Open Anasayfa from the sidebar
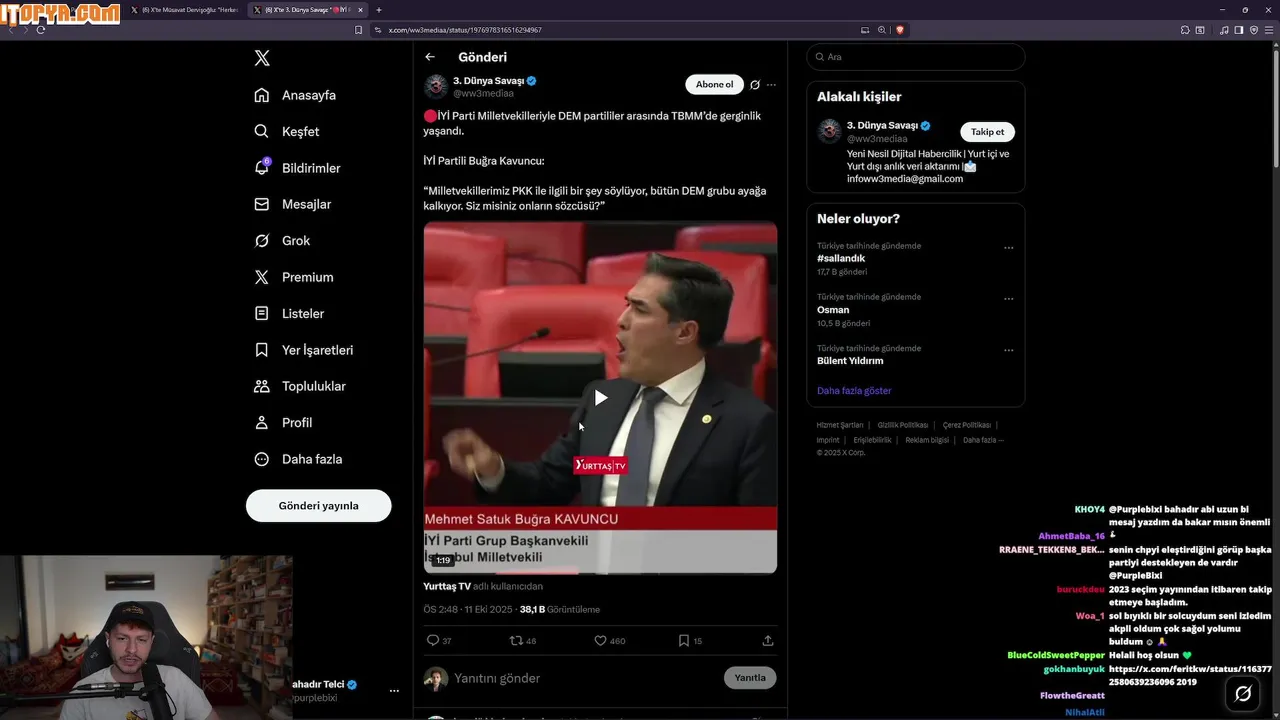The image size is (1280, 720). [x=295, y=95]
